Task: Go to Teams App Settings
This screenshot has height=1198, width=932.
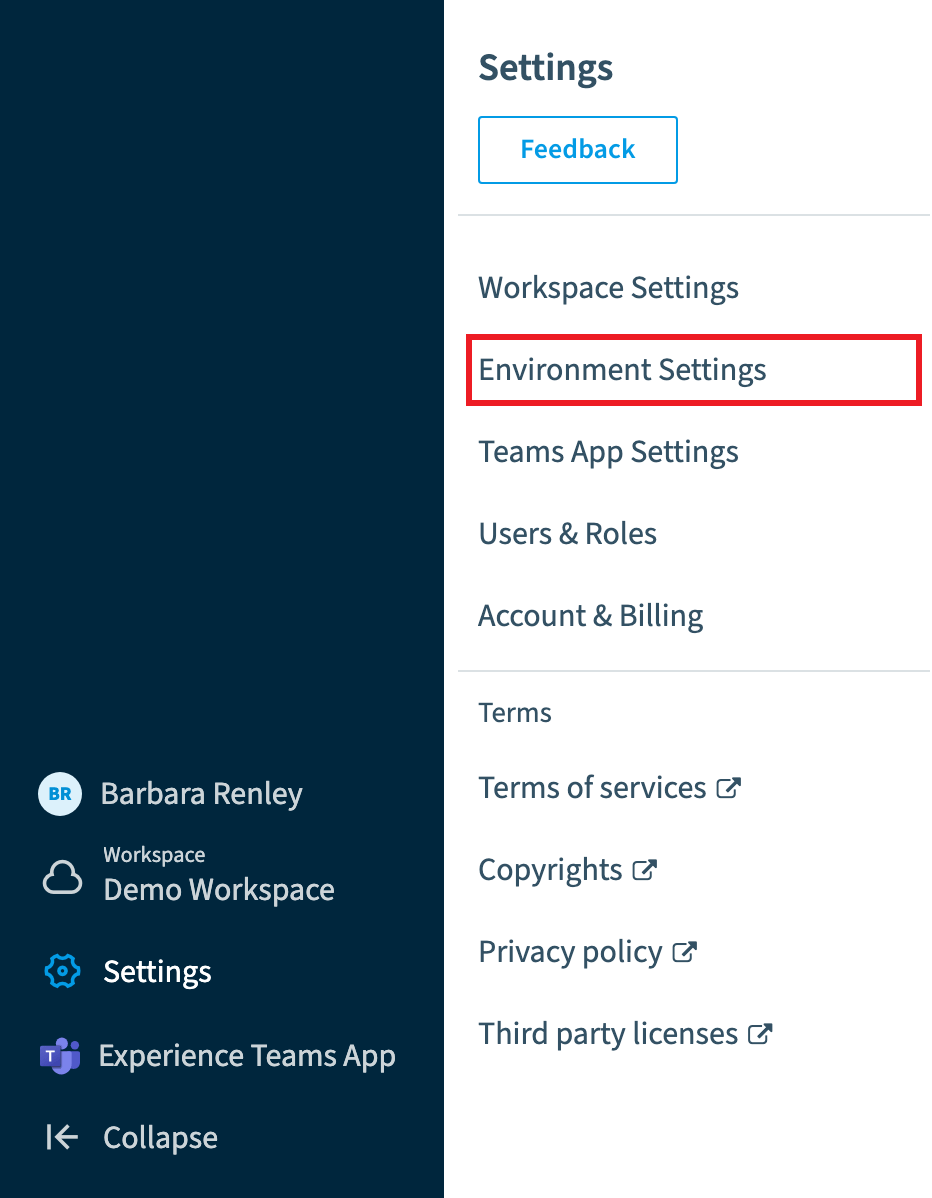Action: [x=608, y=452]
